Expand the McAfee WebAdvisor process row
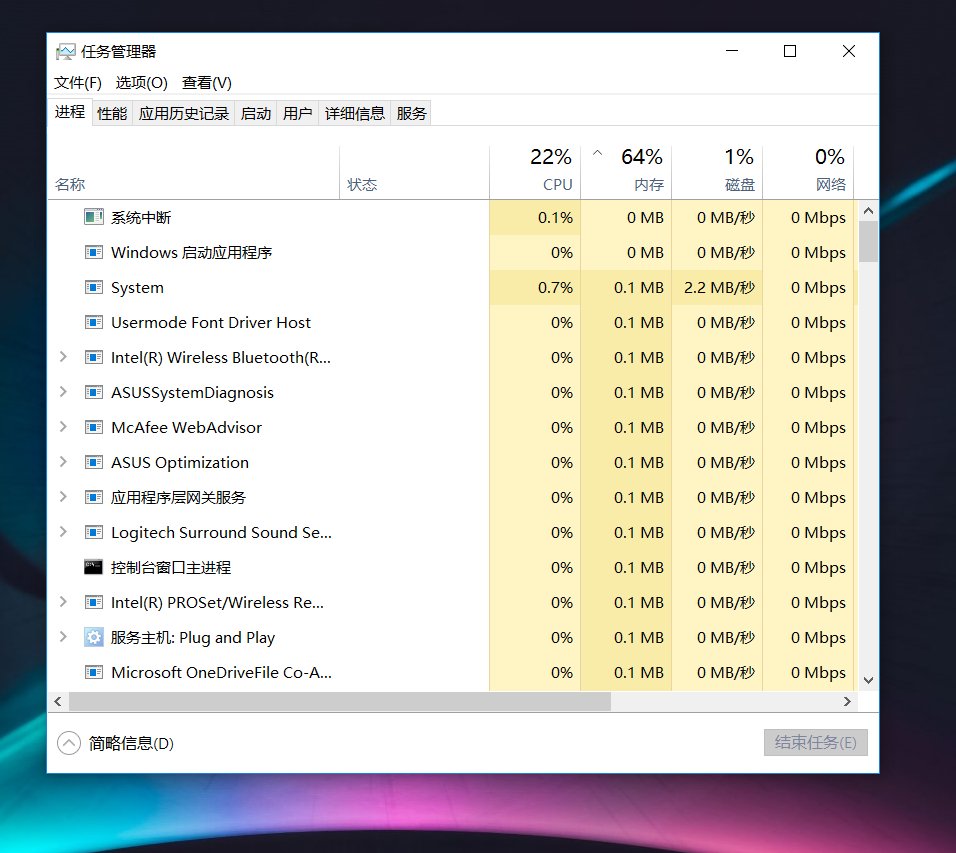Screen dimensions: 956x853 pos(63,427)
